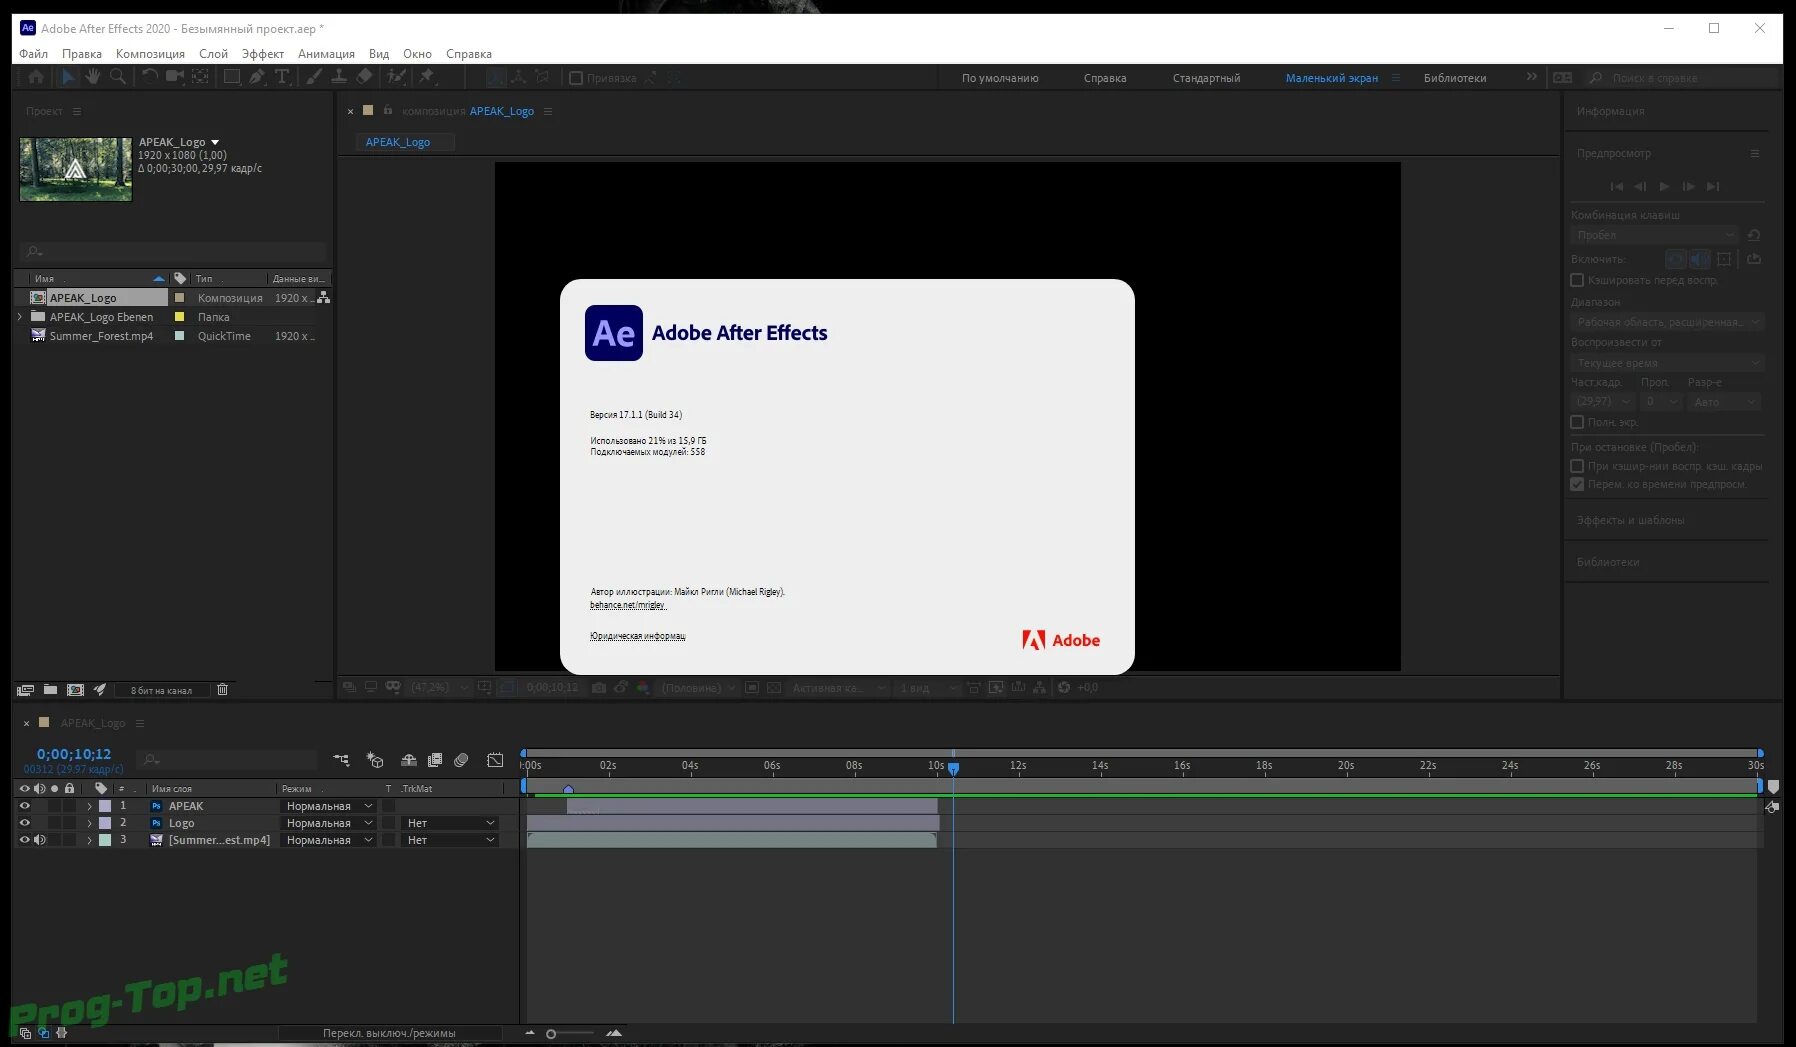This screenshot has width=1796, height=1047.
Task: Switch to Библиотеки workspace
Action: click(1455, 78)
